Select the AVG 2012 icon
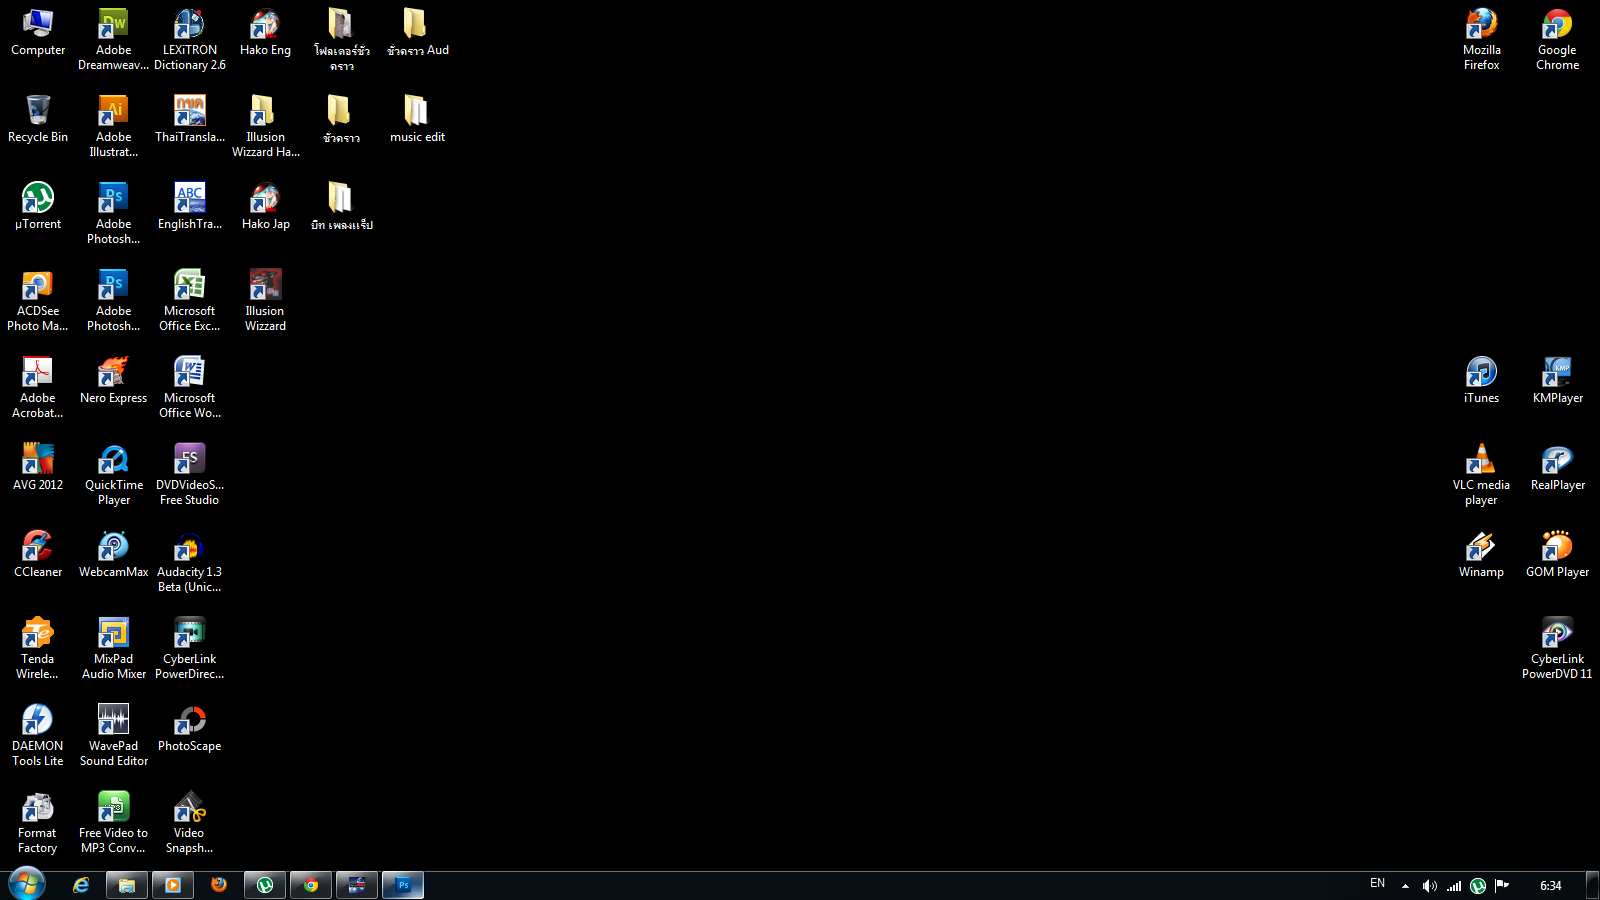 point(38,467)
